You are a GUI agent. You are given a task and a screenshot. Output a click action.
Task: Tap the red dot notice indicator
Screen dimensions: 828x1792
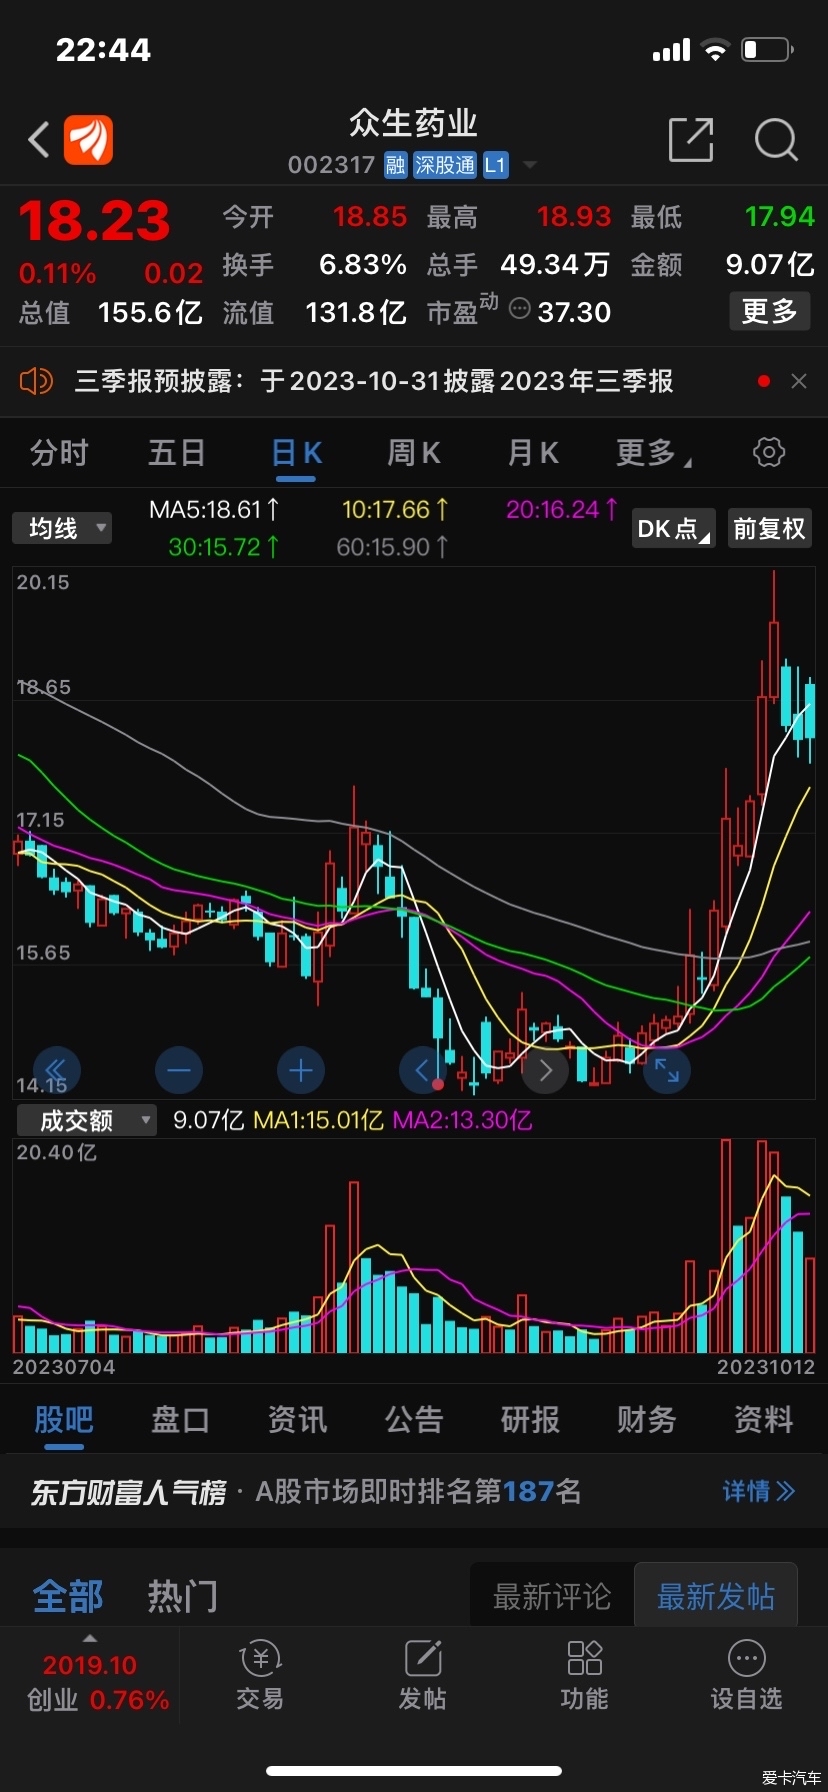[x=764, y=381]
